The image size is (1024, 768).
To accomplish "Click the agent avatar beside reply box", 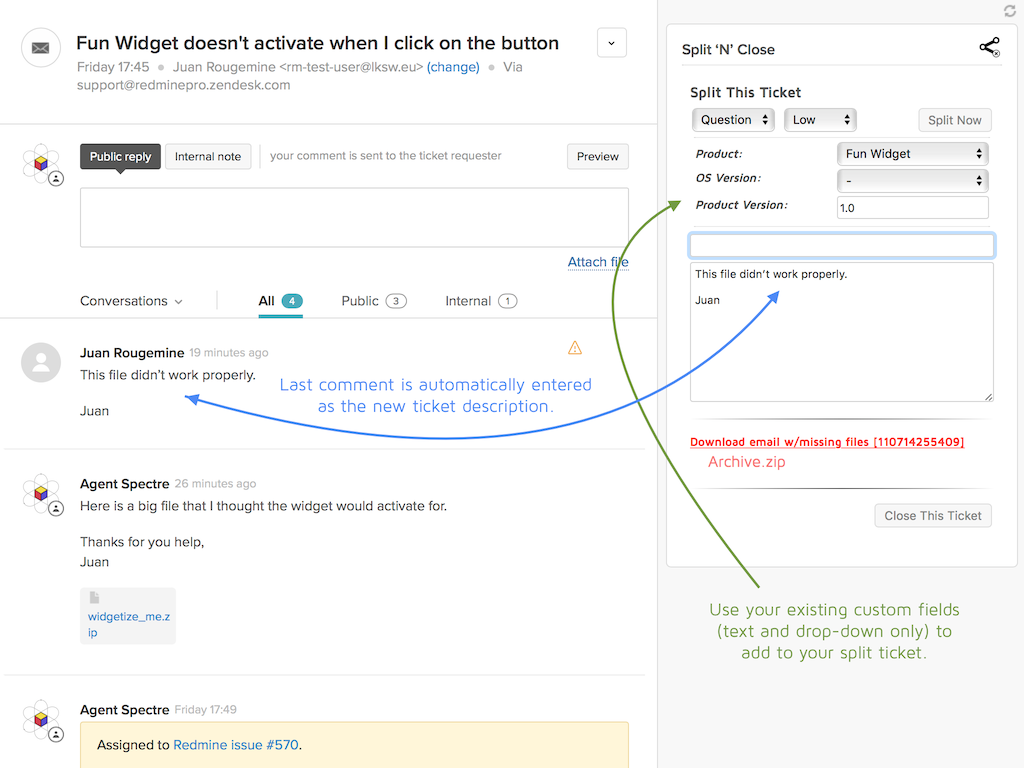I will click(x=42, y=164).
